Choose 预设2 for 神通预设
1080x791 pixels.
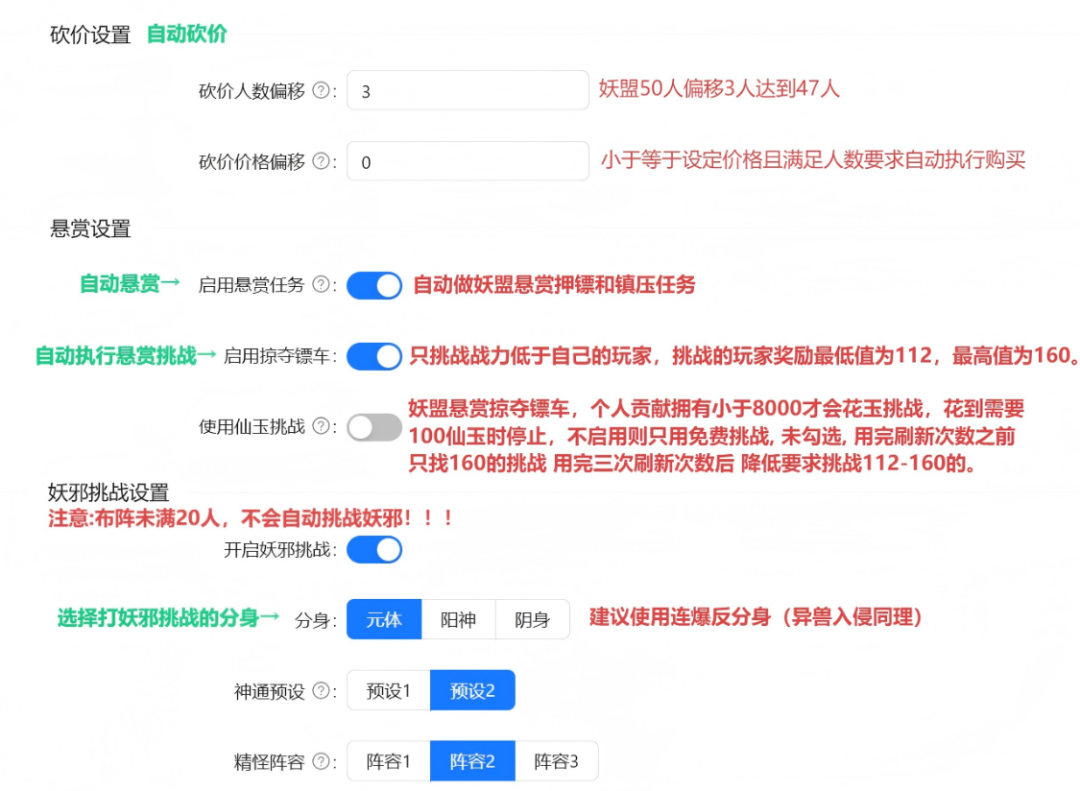click(472, 691)
